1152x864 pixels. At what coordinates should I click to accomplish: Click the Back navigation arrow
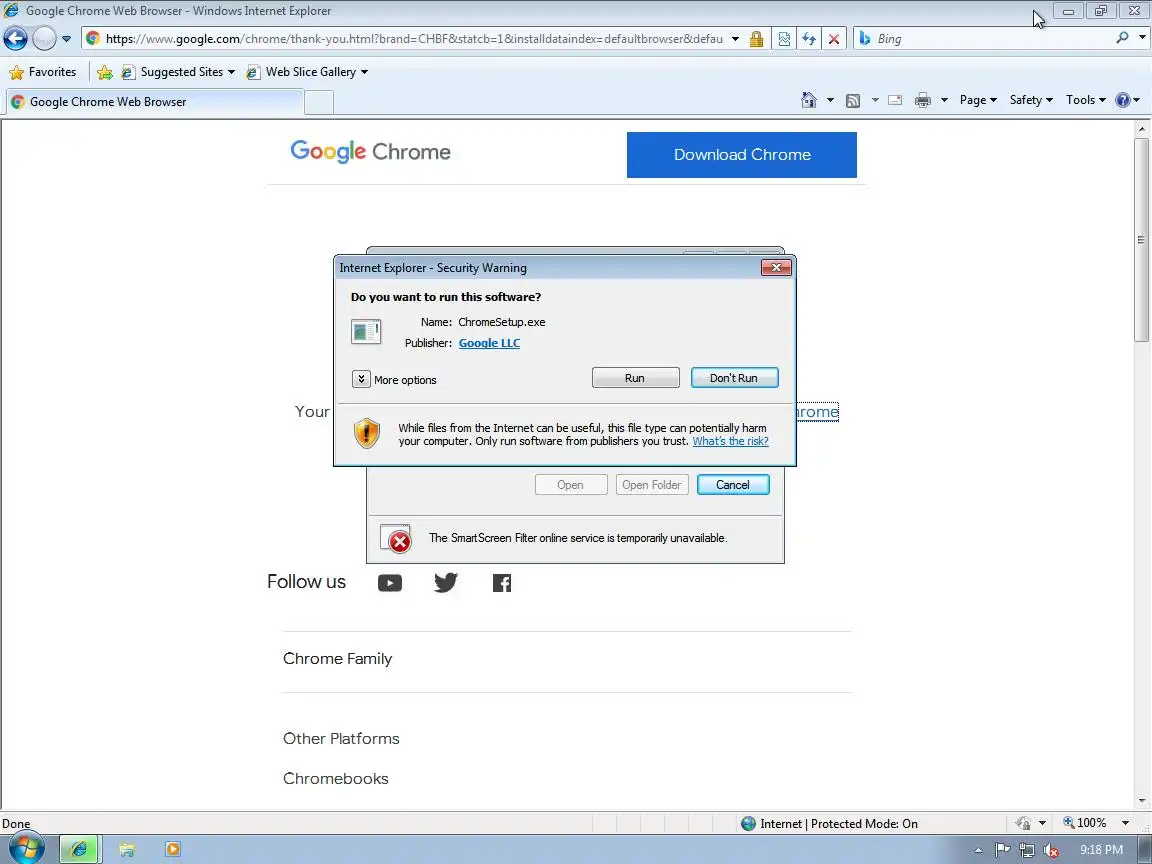[x=15, y=38]
